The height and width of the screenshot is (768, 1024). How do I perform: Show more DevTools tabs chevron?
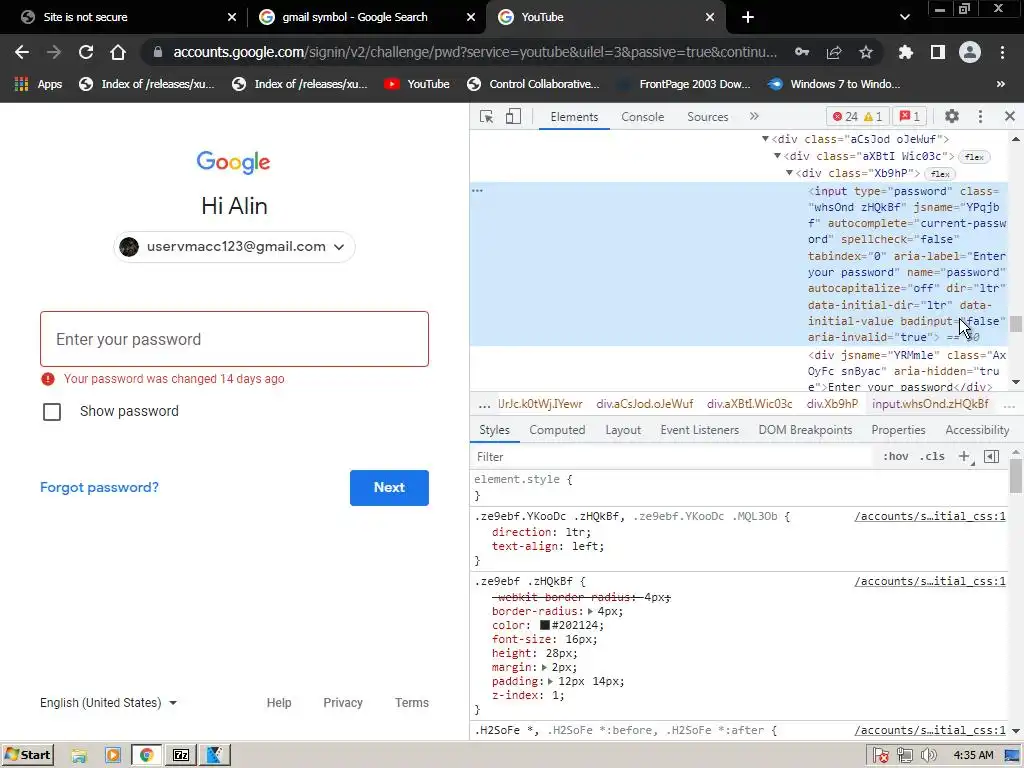click(754, 116)
